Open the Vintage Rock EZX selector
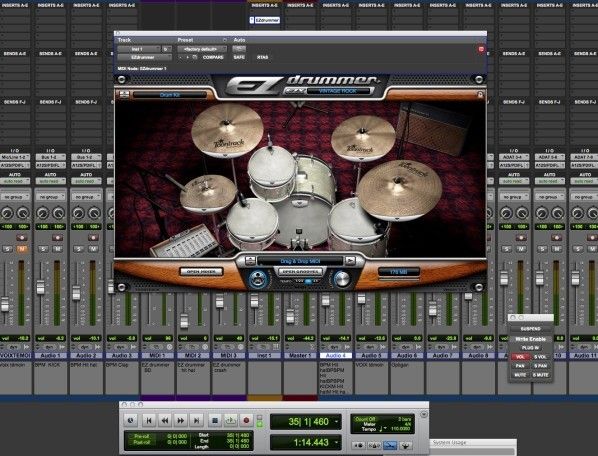The width and height of the screenshot is (598, 456). (x=339, y=91)
